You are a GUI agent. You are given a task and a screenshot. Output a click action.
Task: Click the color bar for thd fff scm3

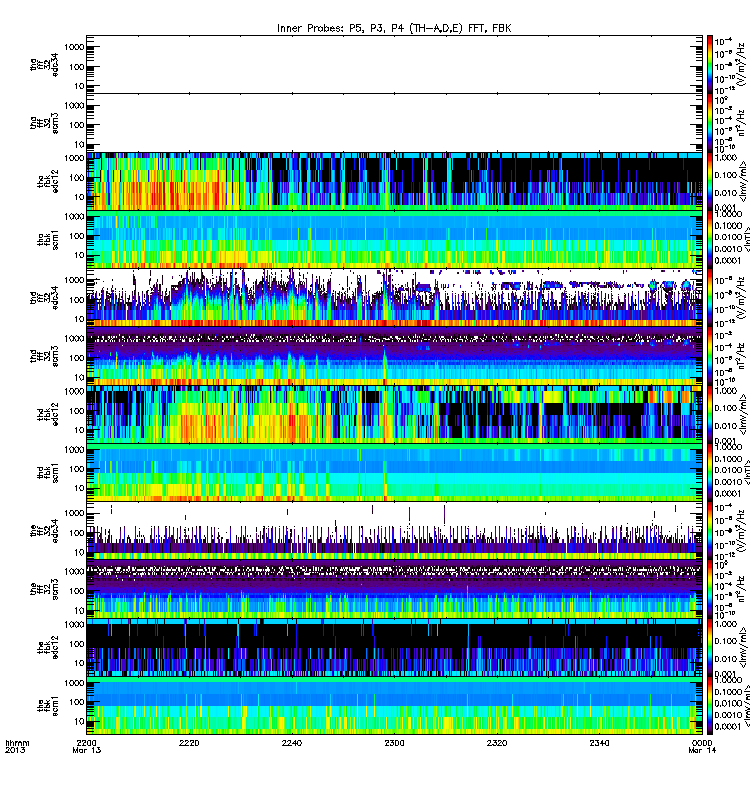(710, 356)
